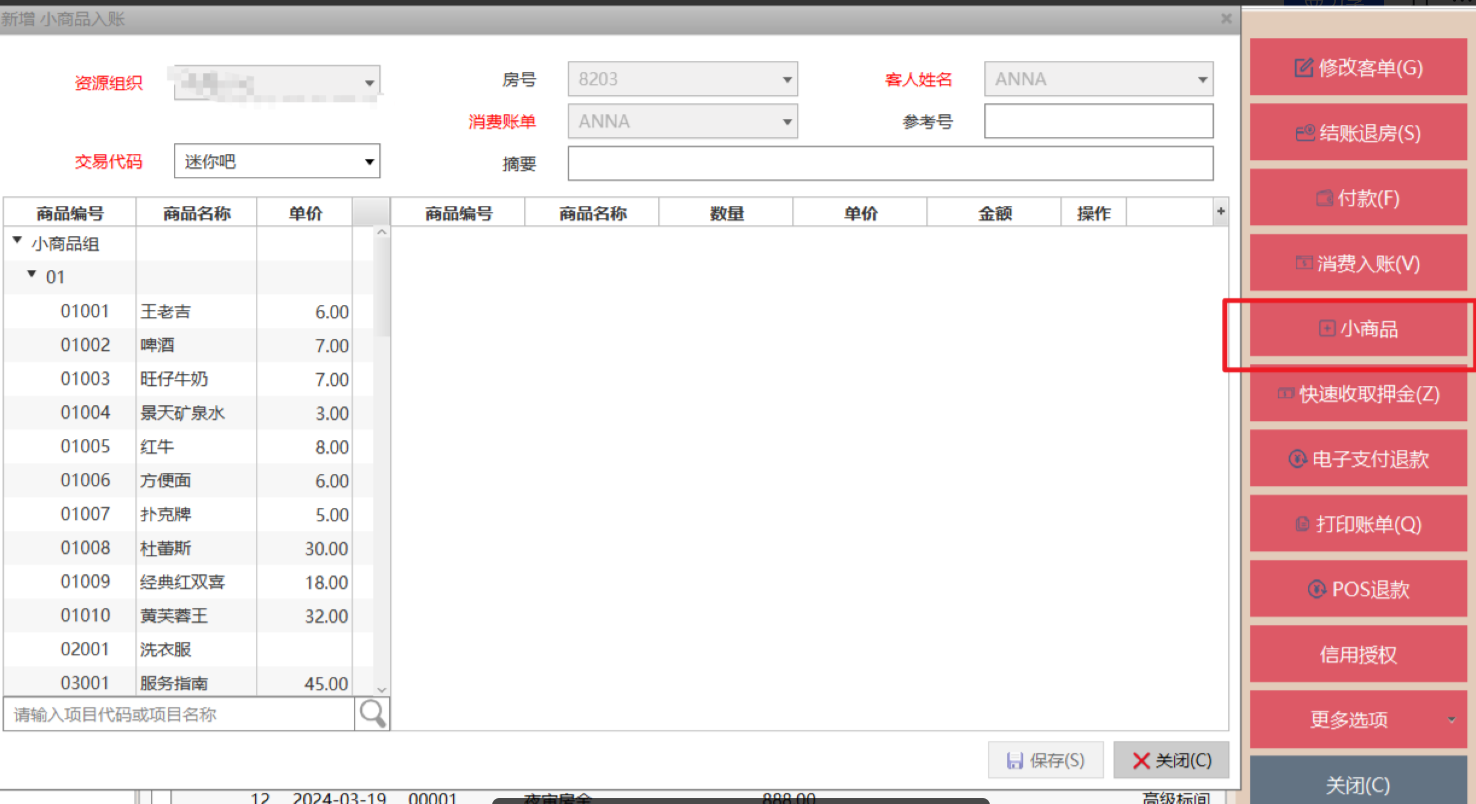The height and width of the screenshot is (804, 1476).
Task: Click 电子支付退款 refund button
Action: (1358, 459)
